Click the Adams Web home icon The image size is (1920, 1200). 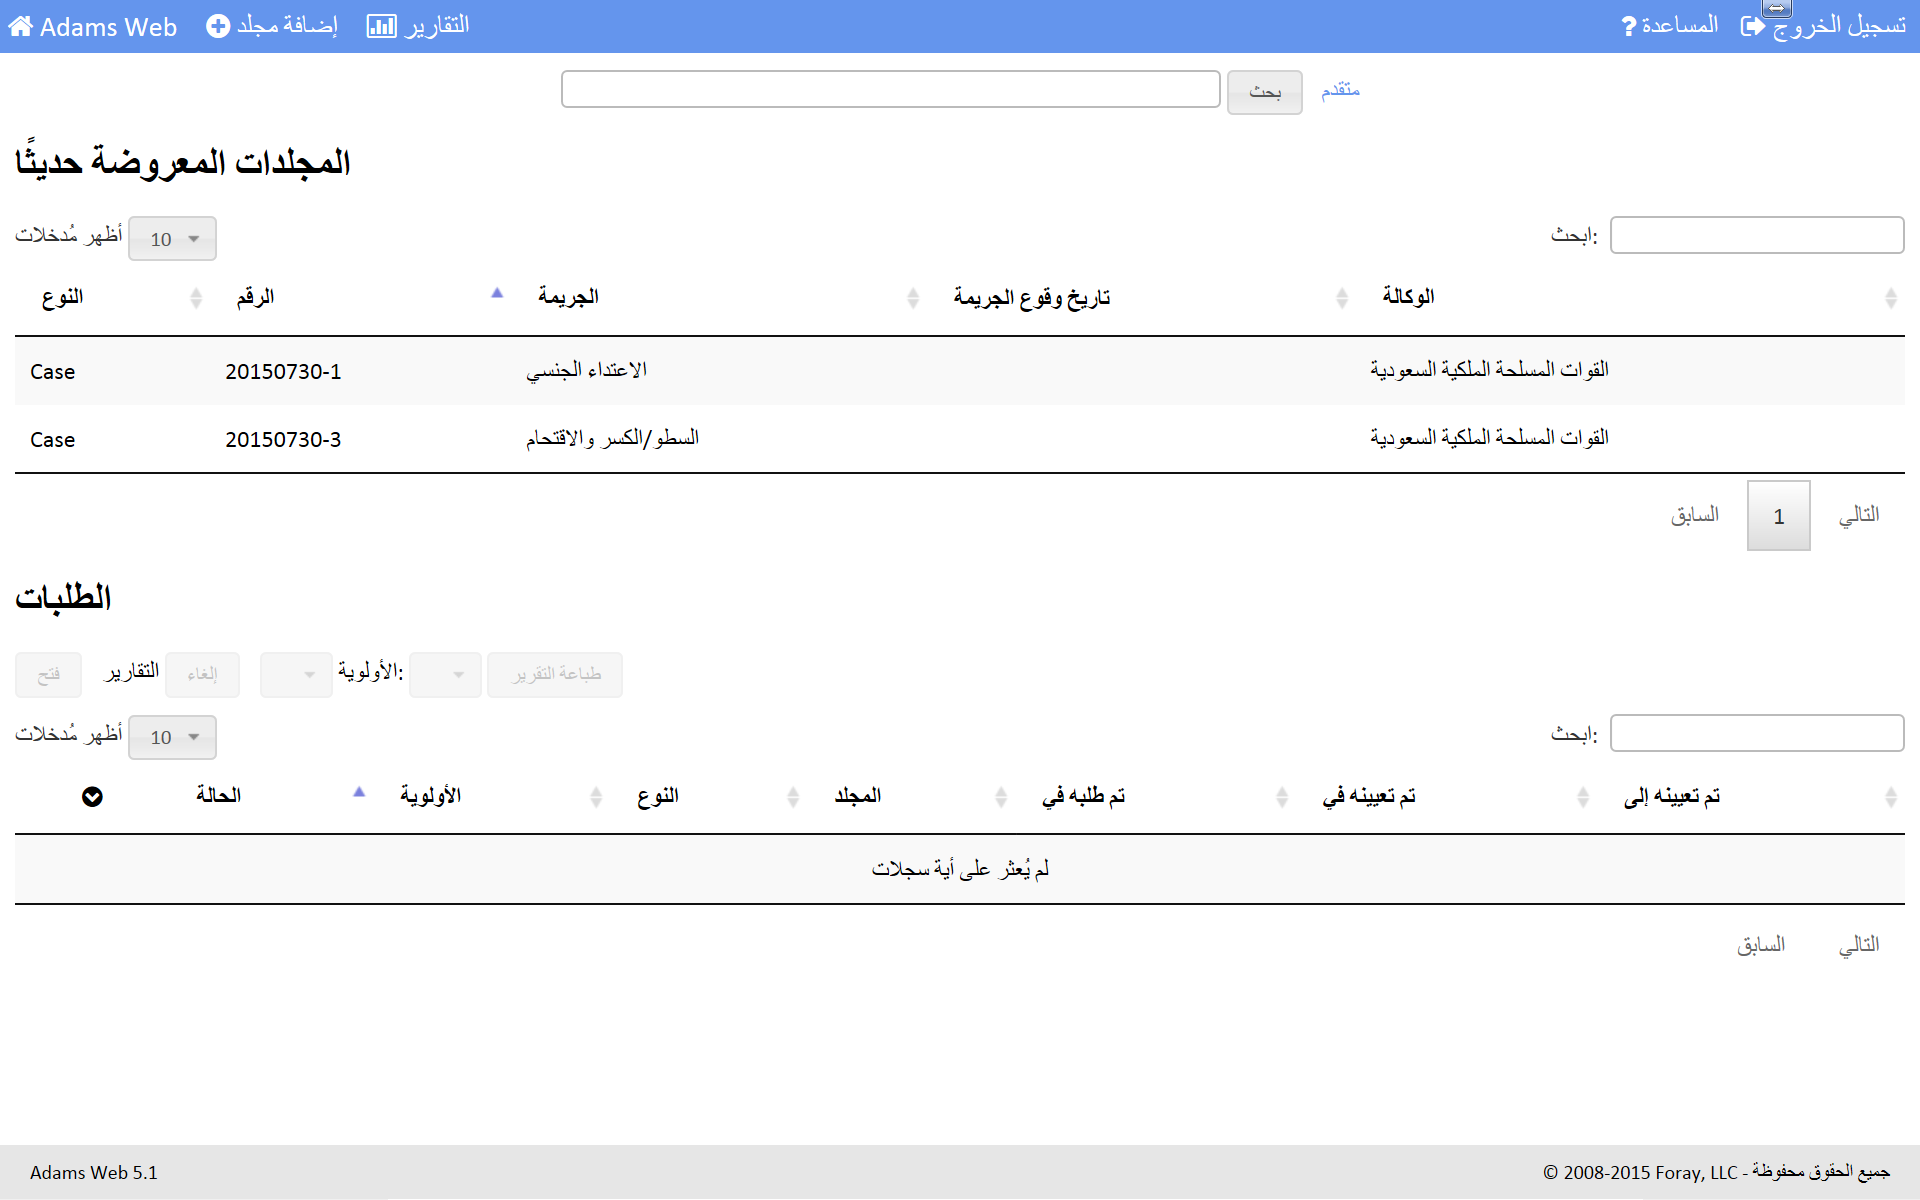(x=20, y=27)
